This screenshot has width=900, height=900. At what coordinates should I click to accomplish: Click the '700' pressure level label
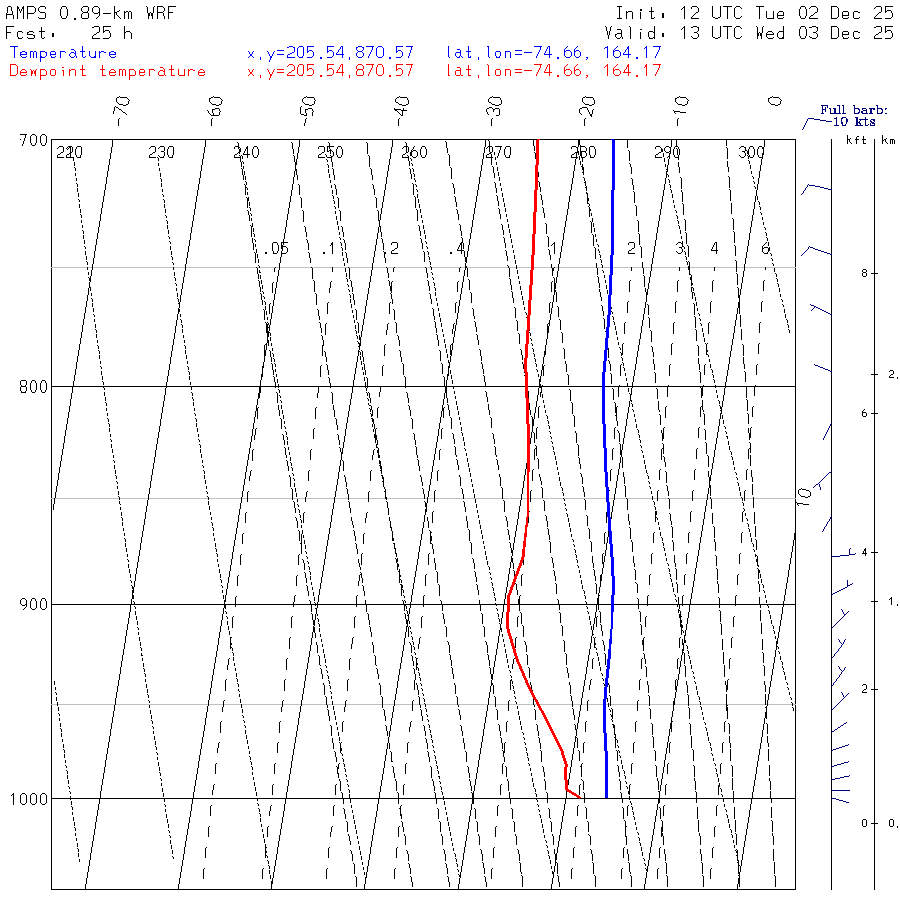(x=33, y=141)
